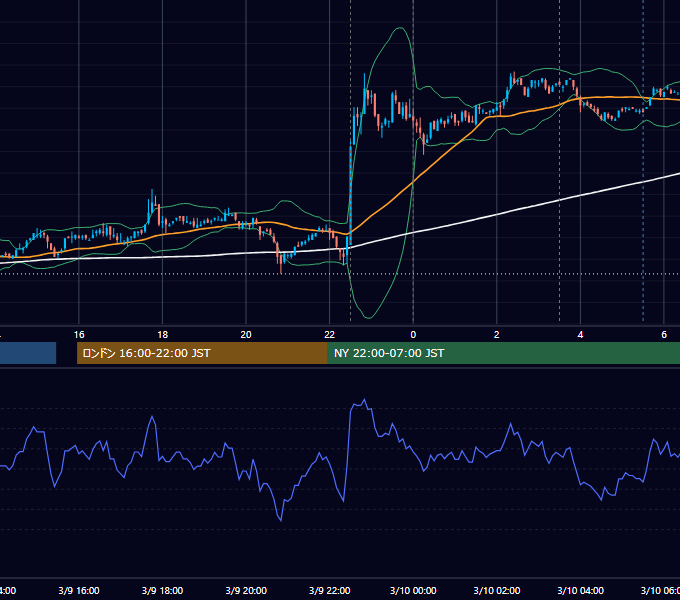Click the "6" hour label on the upper time axis
This screenshot has width=680, height=600.
[x=664, y=335]
